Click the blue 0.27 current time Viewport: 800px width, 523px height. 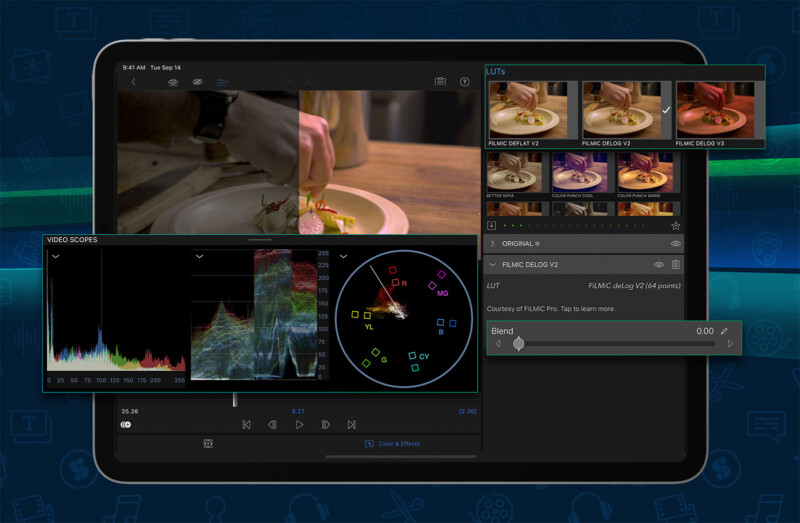298,411
